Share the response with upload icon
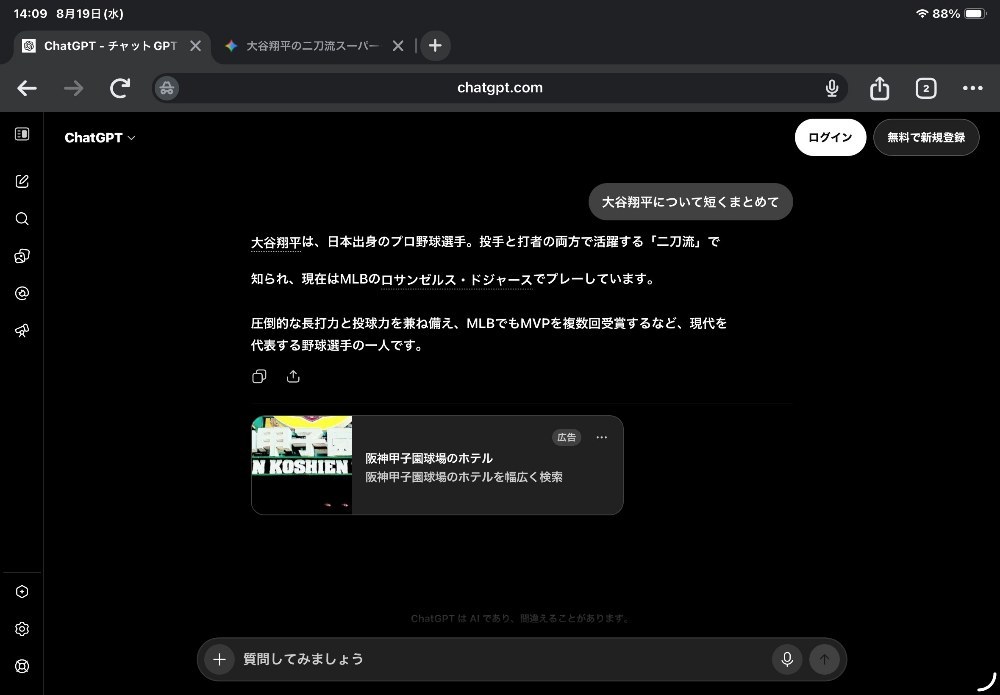The image size is (1000, 695). [x=293, y=376]
